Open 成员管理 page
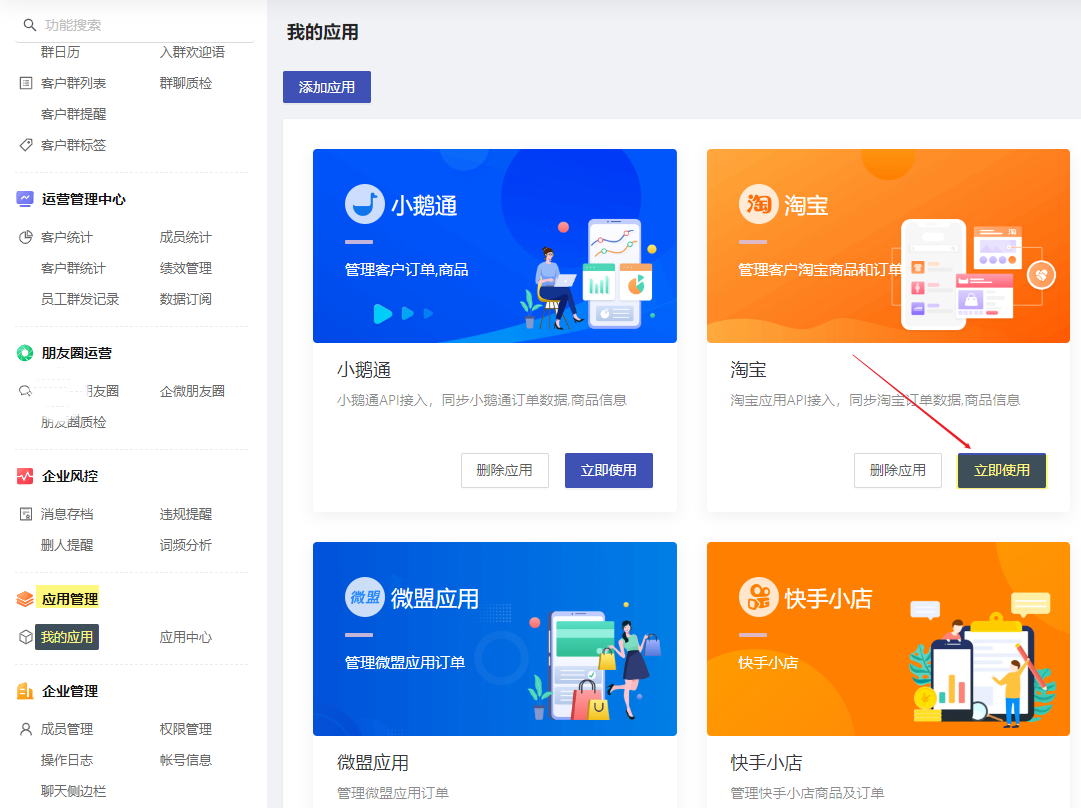Screen dimensions: 1081x808 67,729
